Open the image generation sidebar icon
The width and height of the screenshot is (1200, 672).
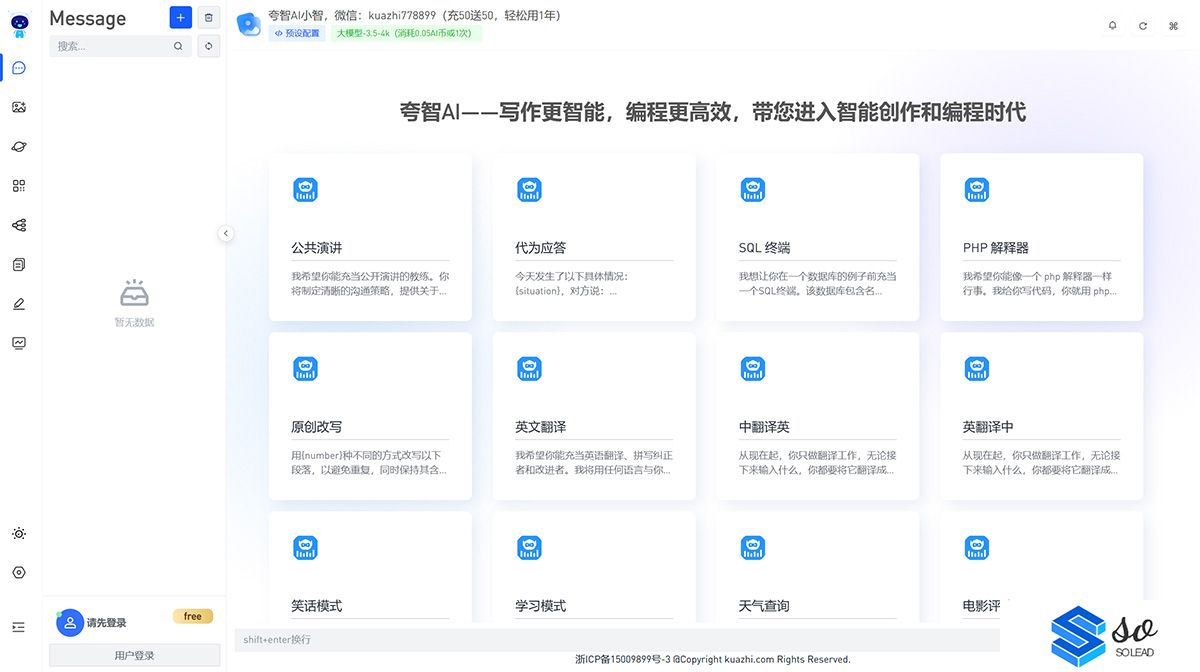(19, 107)
